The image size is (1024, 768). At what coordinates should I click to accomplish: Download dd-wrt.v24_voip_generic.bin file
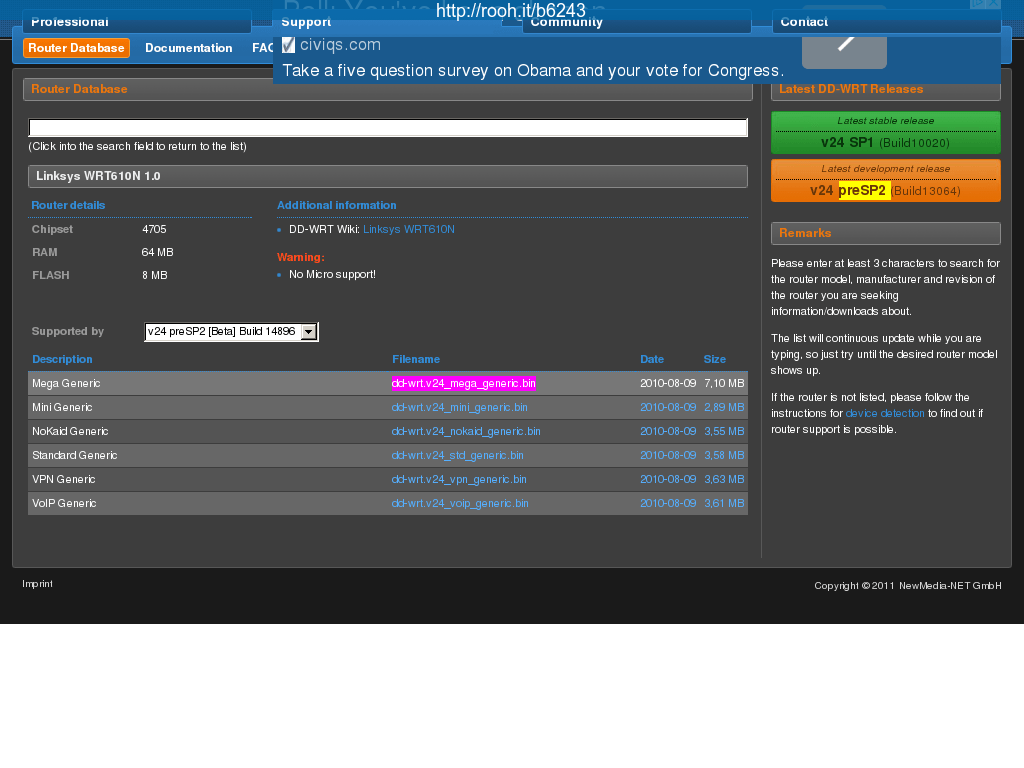click(x=460, y=504)
